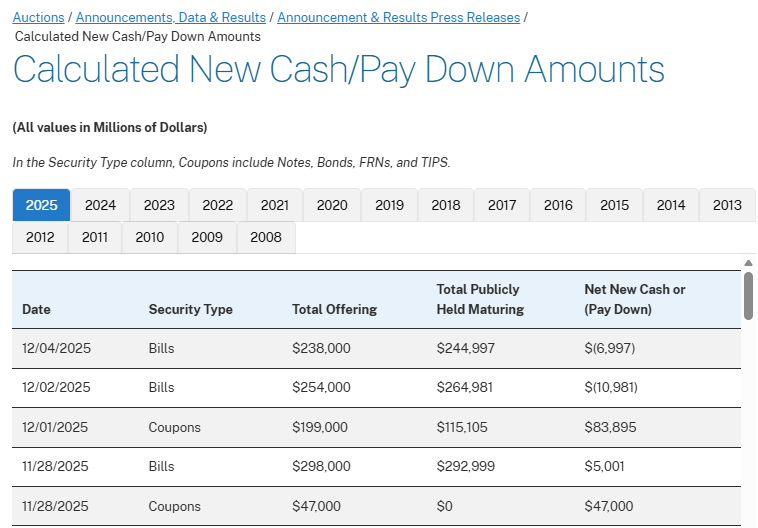This screenshot has width=758, height=528.
Task: Select the 2020 year tab
Action: click(x=332, y=205)
